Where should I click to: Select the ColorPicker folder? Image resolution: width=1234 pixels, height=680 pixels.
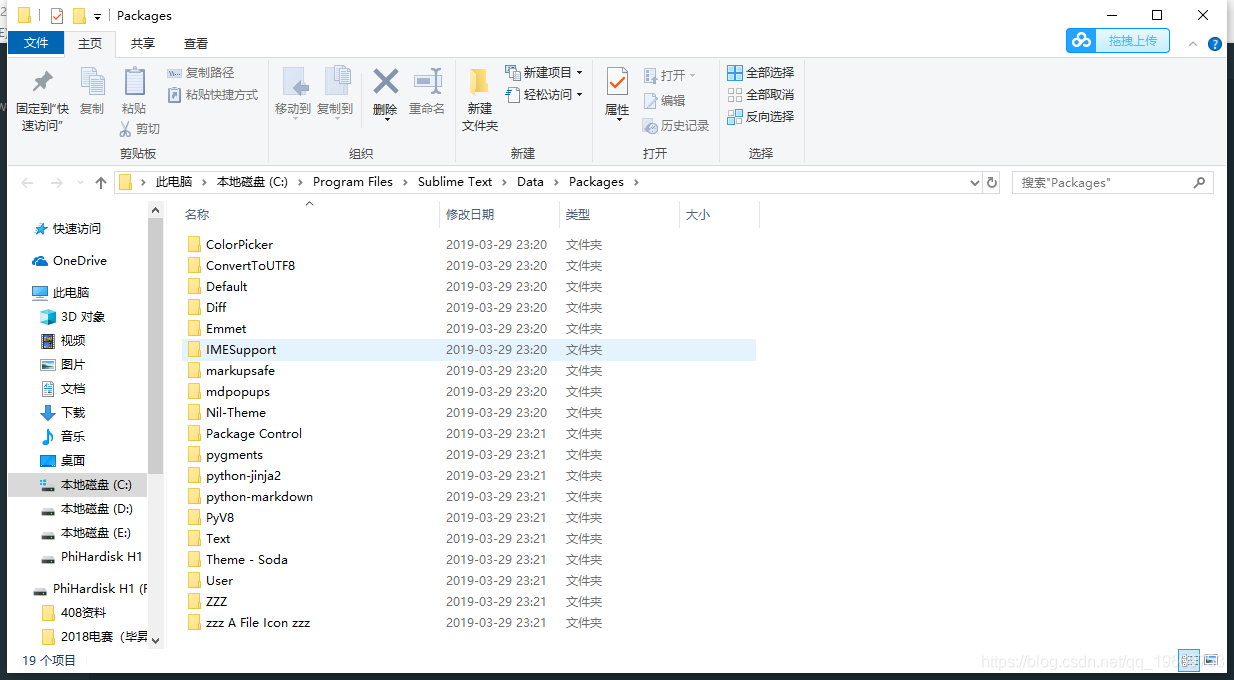239,244
